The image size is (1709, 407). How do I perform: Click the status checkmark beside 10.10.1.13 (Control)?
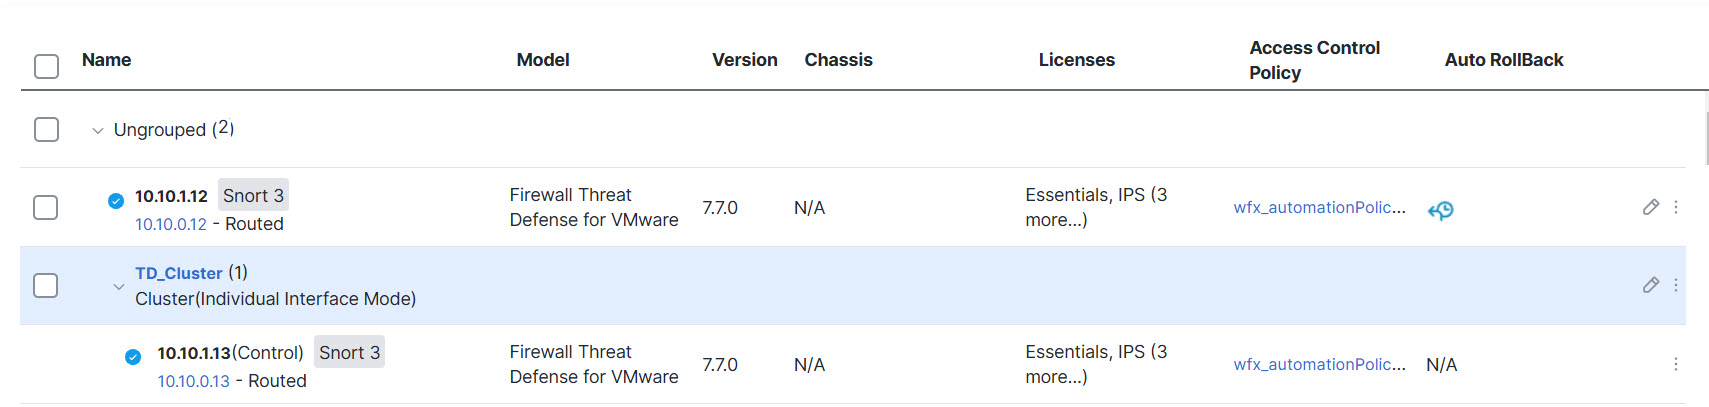(x=133, y=357)
